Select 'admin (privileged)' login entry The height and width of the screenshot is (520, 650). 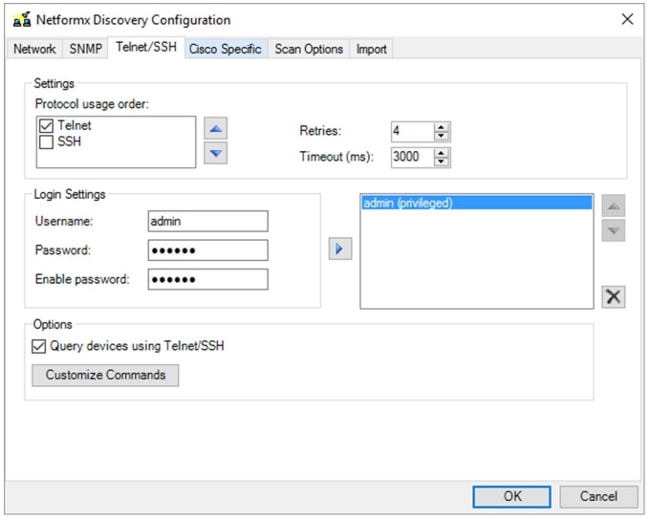pos(477,203)
